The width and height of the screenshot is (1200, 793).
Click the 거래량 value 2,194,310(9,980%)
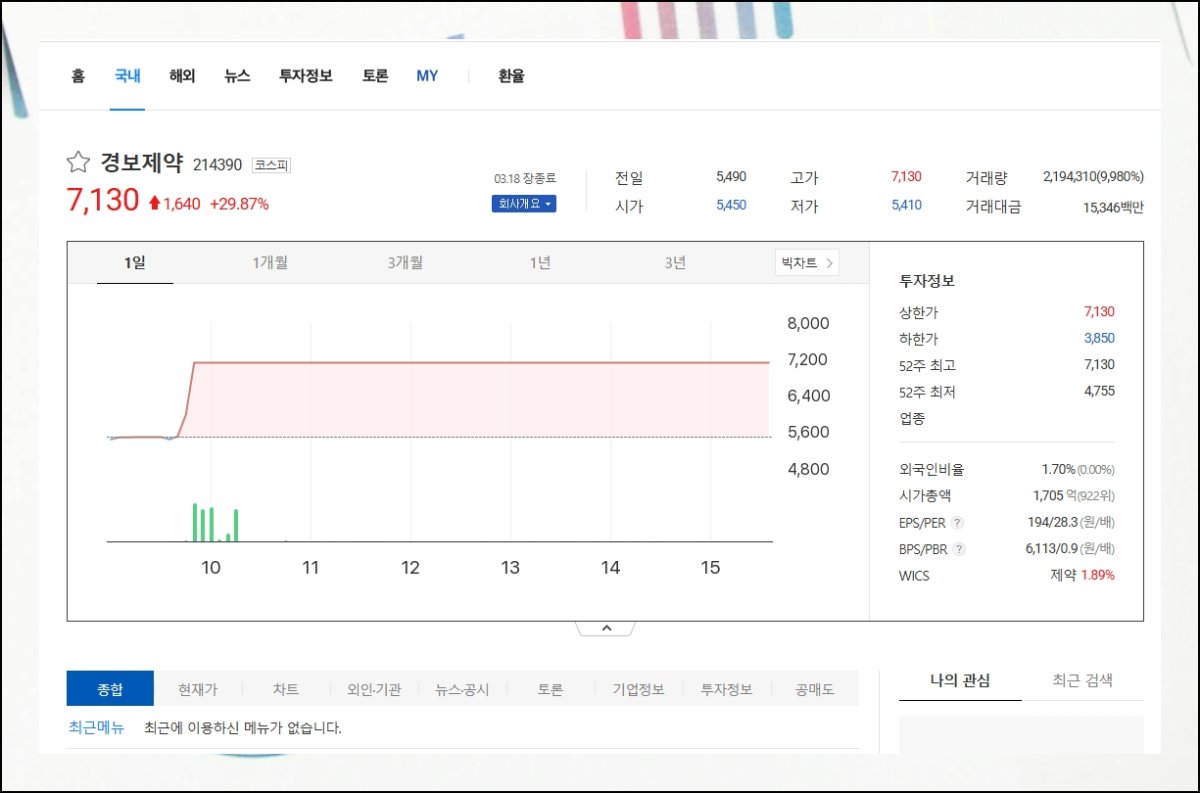click(x=1093, y=177)
